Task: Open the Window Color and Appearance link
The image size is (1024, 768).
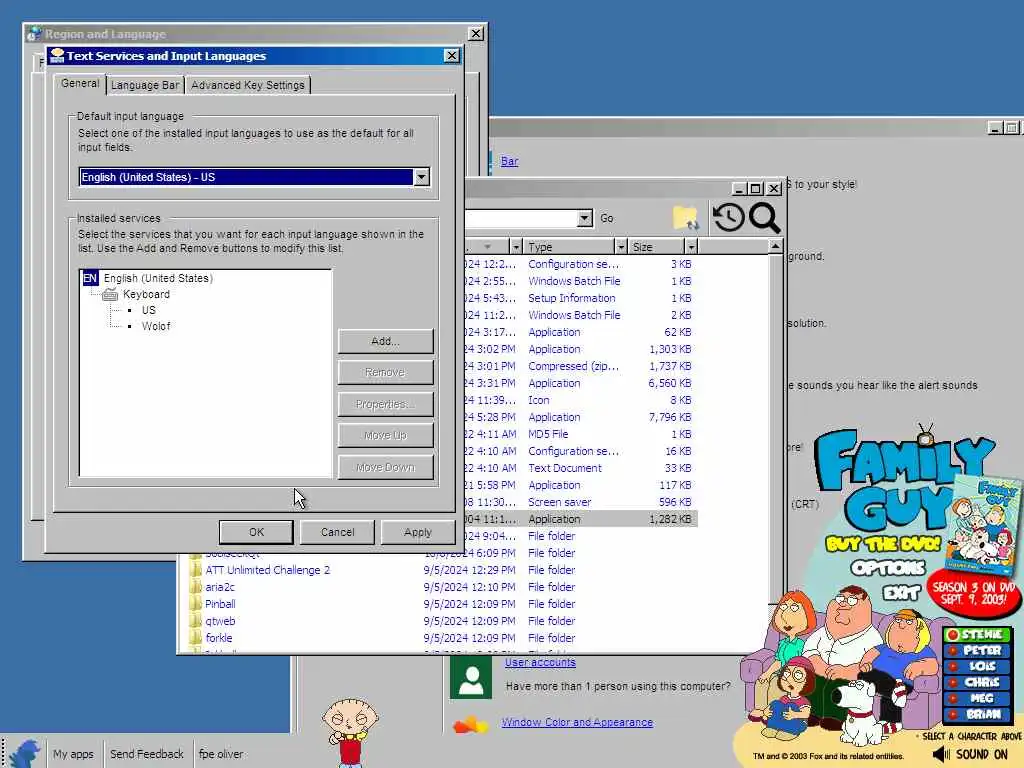Action: (577, 722)
